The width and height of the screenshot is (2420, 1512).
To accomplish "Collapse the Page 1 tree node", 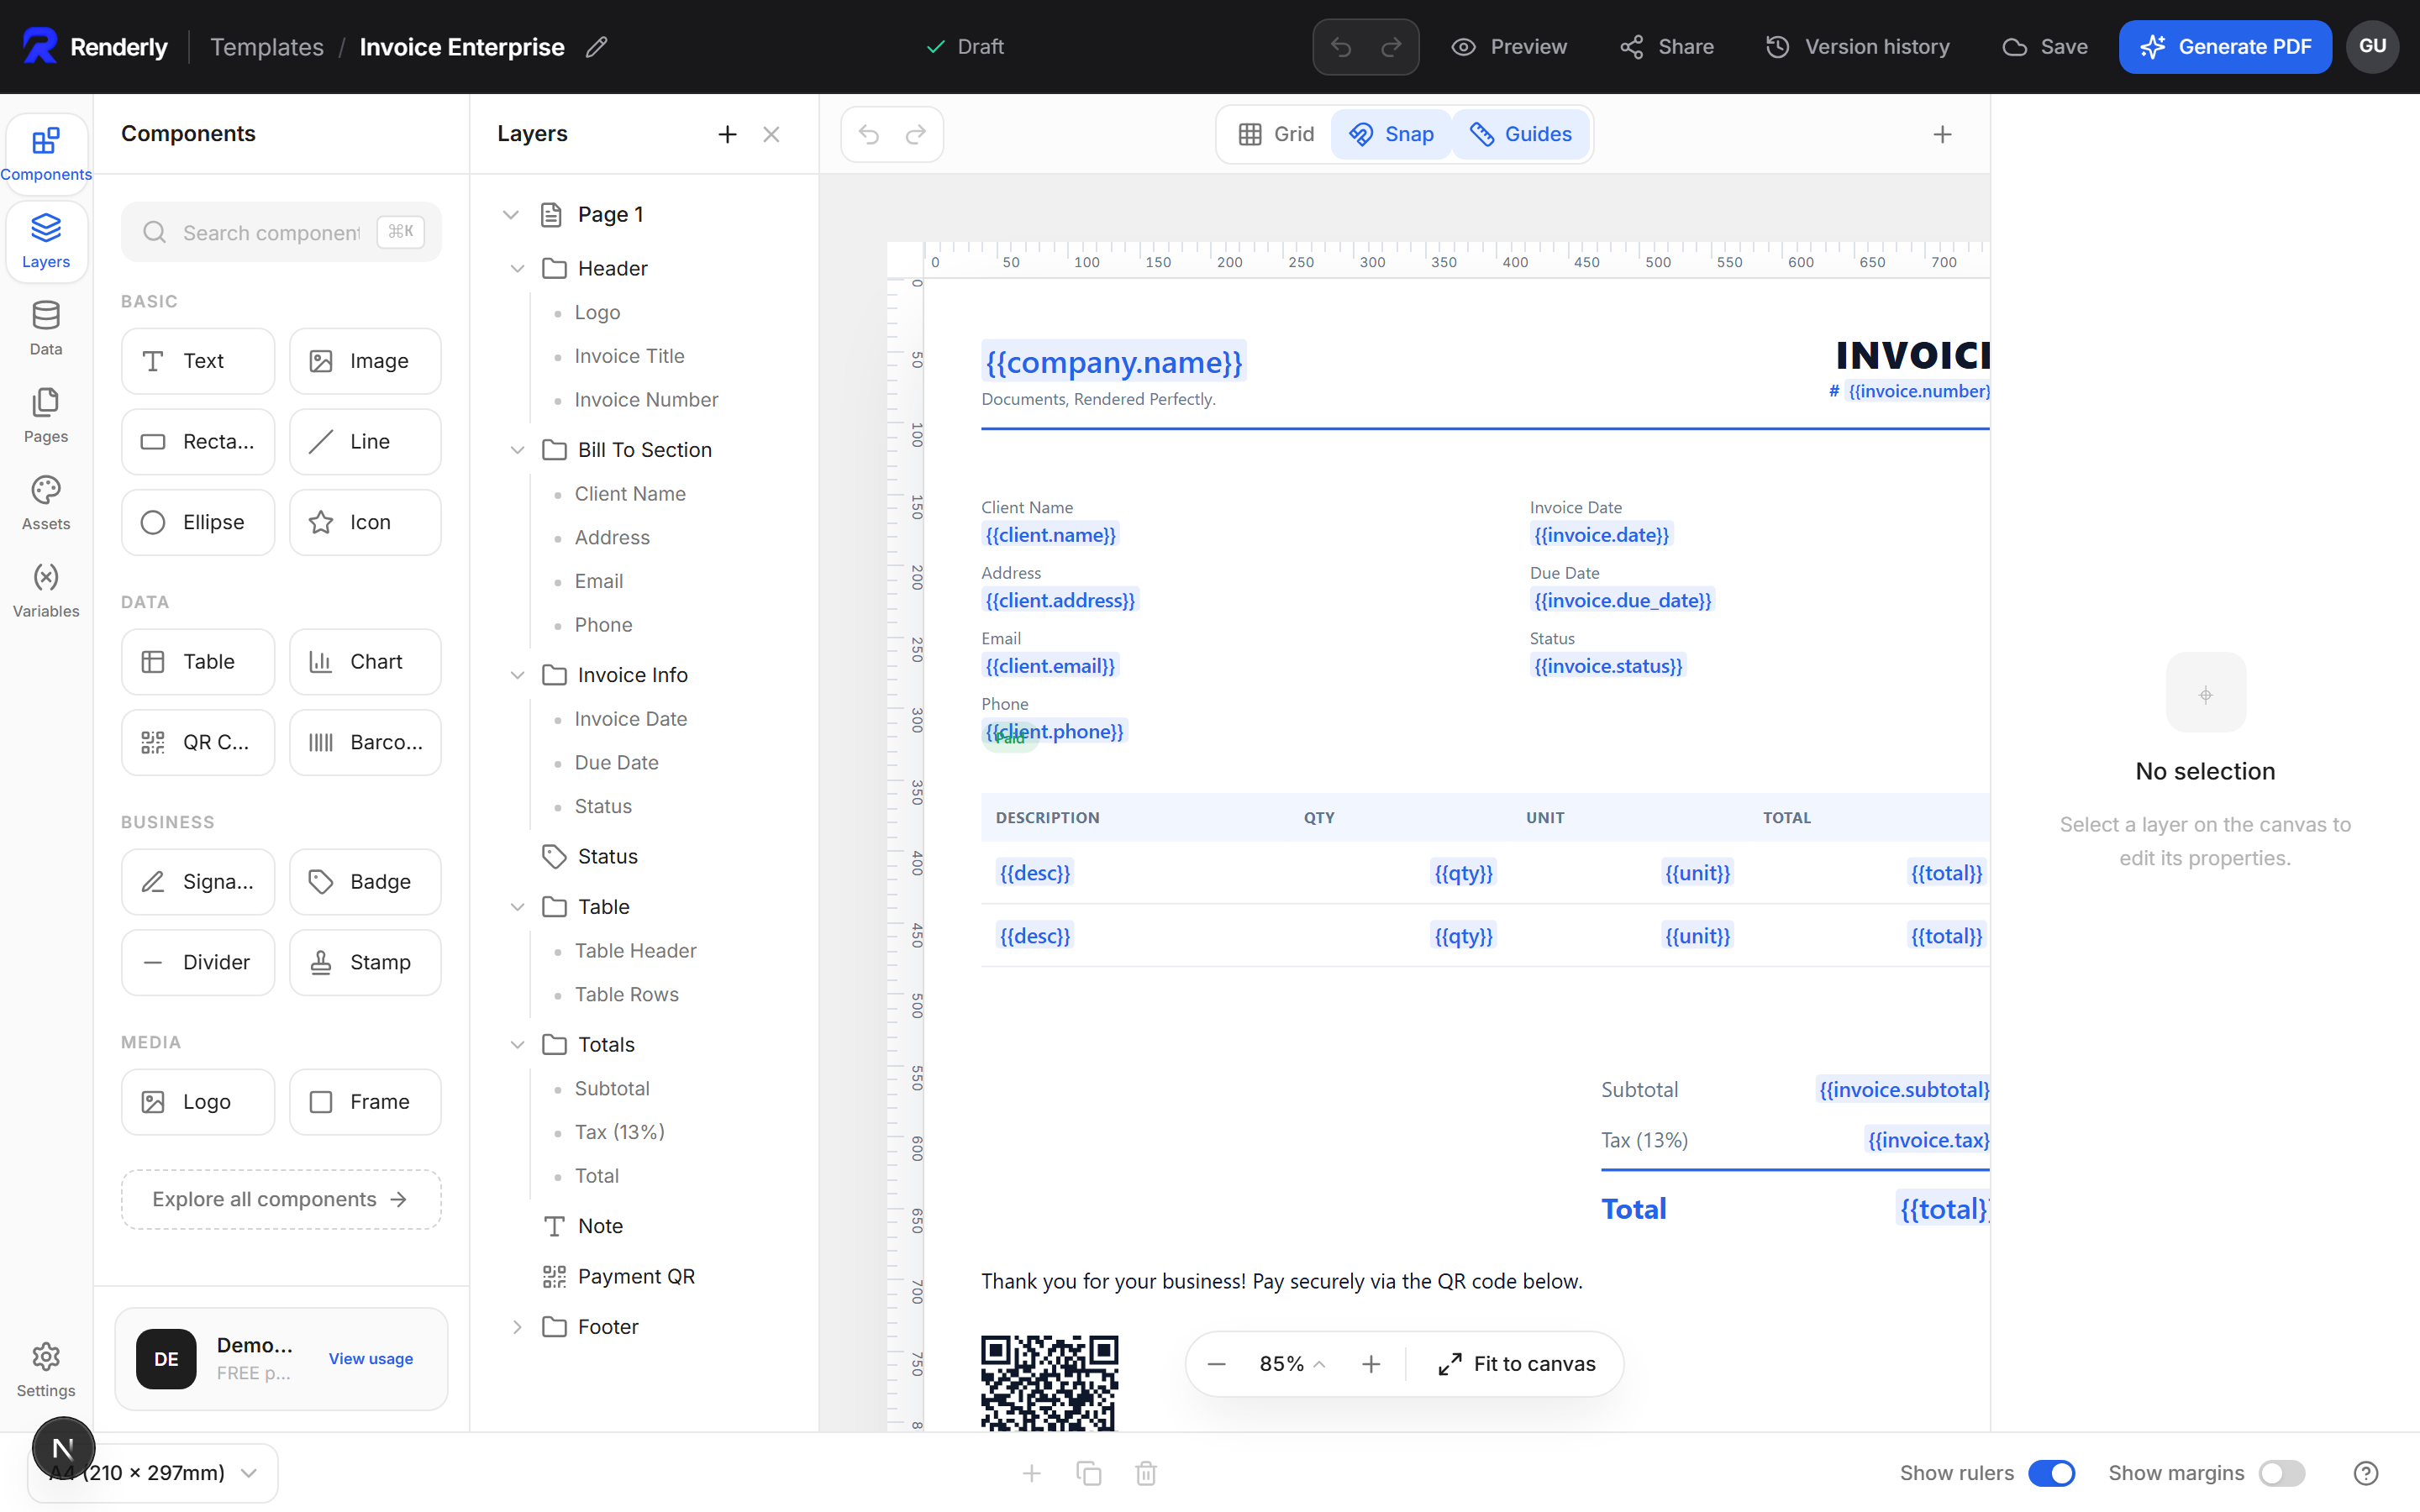I will pos(511,214).
